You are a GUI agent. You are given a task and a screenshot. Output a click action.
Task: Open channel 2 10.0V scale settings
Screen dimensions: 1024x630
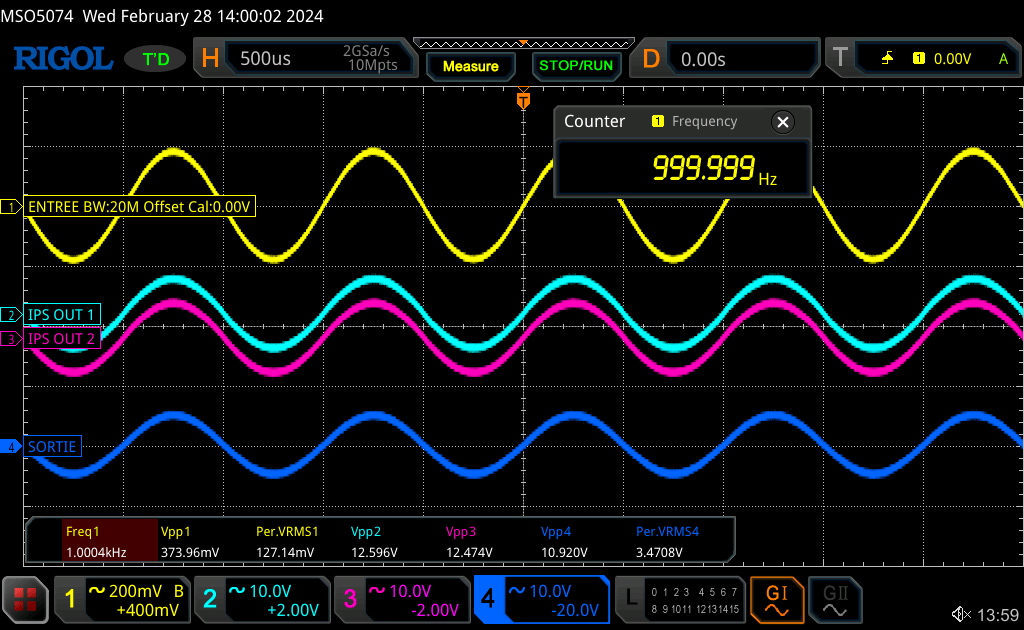pos(270,591)
